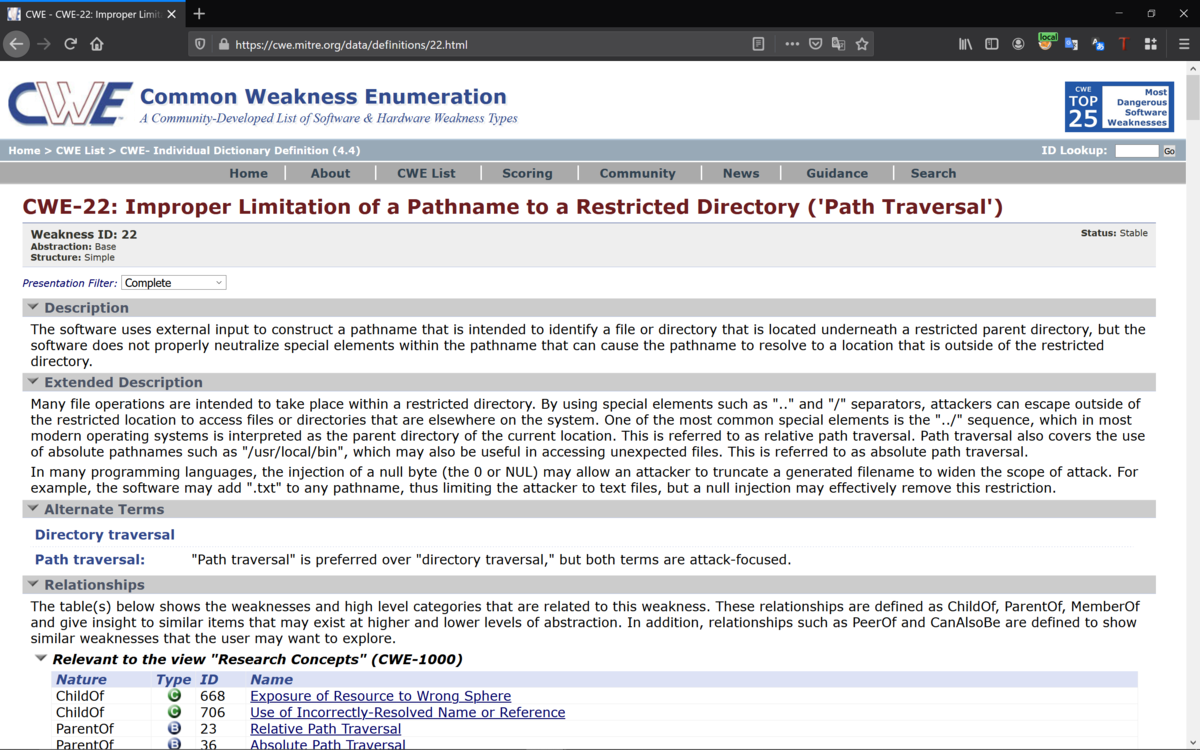
Task: Open Exposure of Resource to Wrong Sphere
Action: (380, 696)
